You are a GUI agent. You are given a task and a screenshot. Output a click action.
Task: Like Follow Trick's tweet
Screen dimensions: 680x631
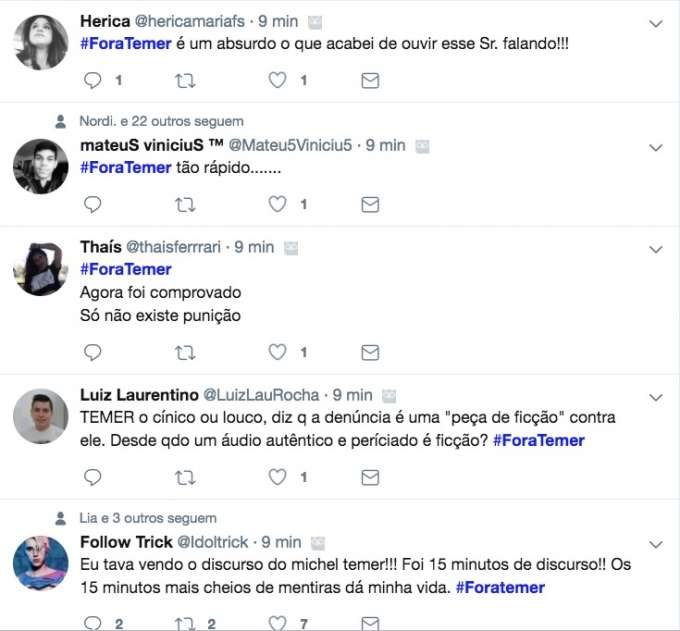(x=277, y=623)
